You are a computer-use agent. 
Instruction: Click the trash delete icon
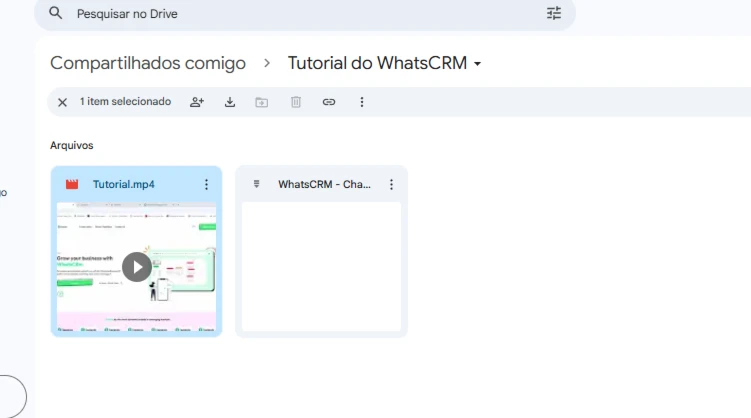pyautogui.click(x=296, y=102)
